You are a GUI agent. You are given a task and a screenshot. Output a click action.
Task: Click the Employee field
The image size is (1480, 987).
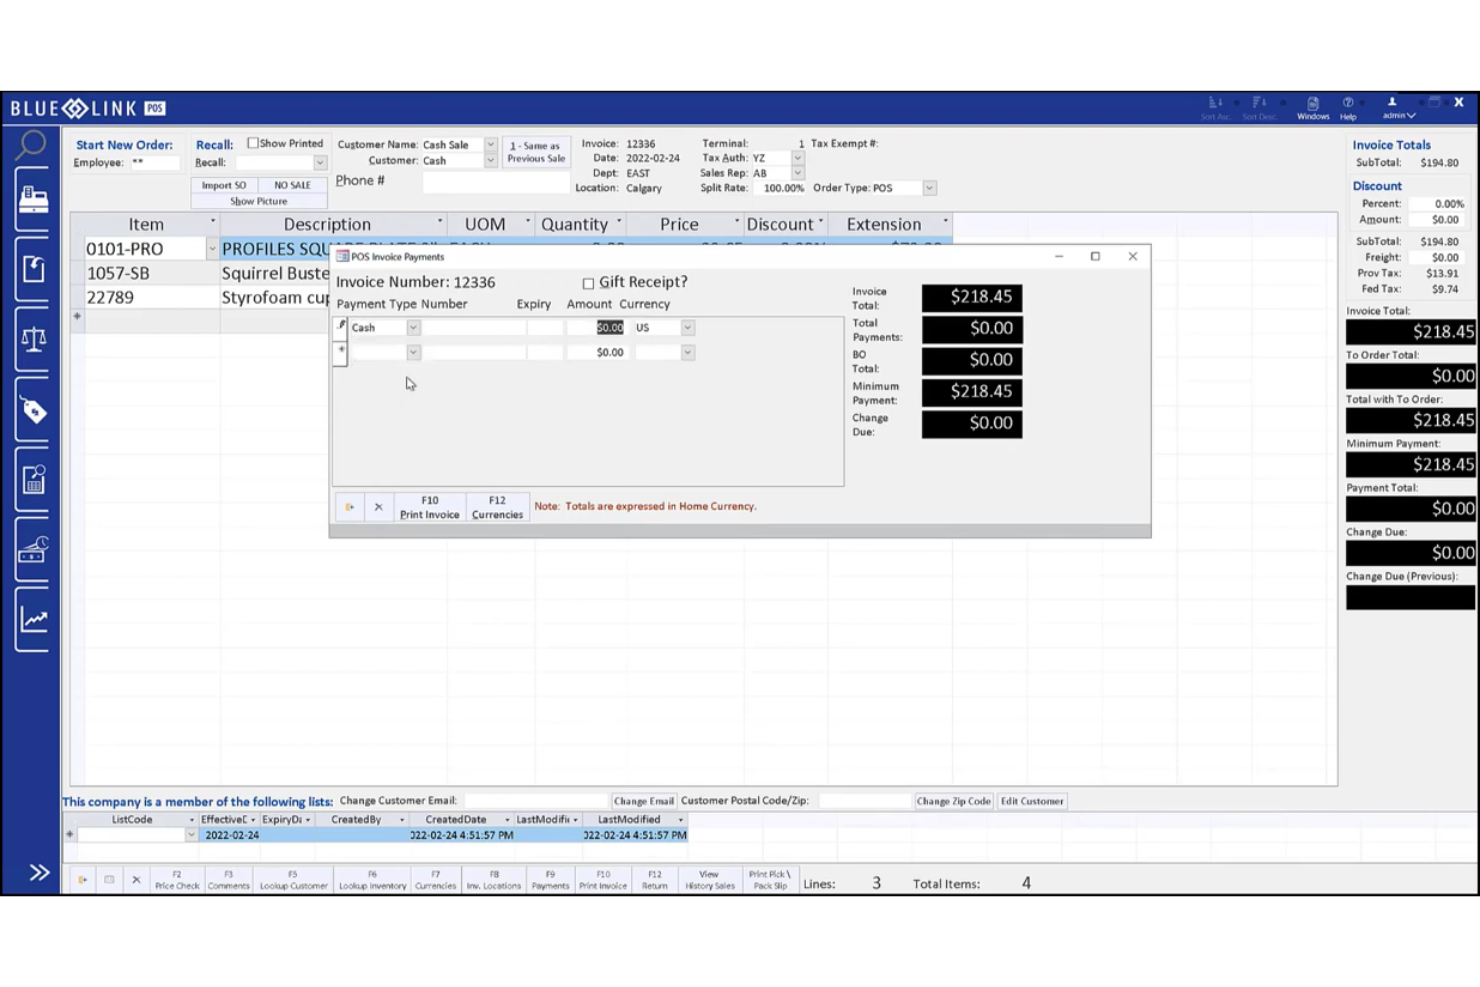153,163
